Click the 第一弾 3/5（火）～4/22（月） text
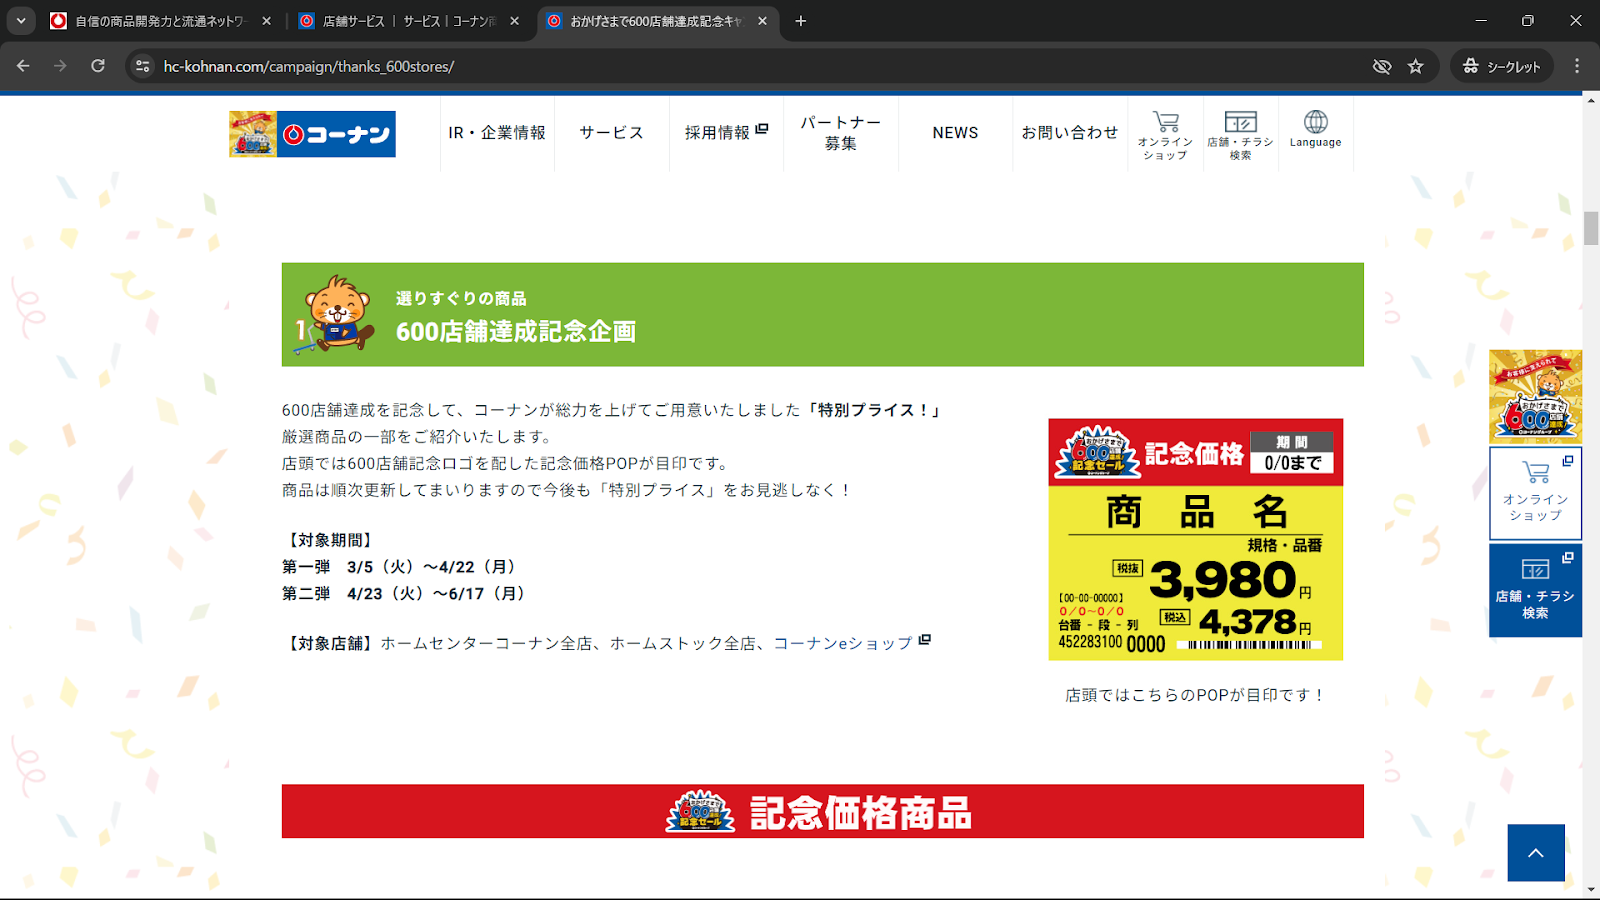Viewport: 1600px width, 900px height. (399, 567)
